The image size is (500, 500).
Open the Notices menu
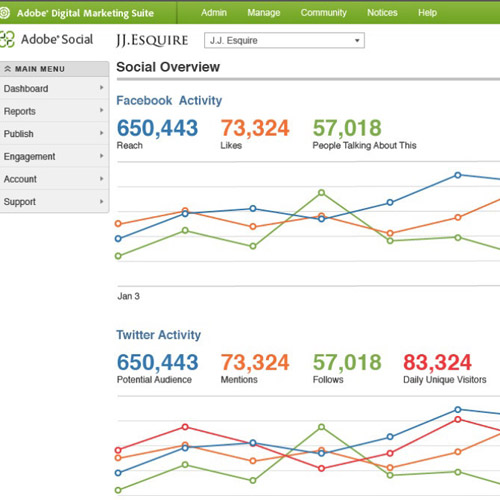(382, 13)
